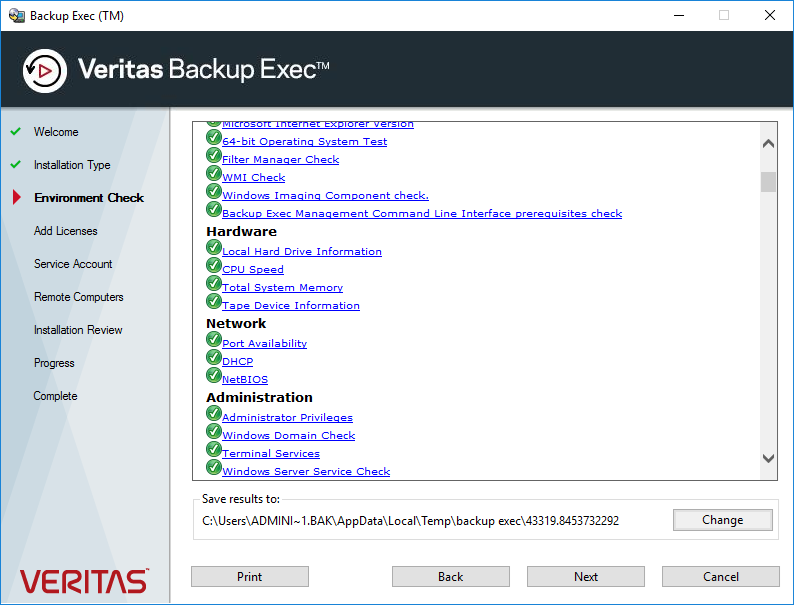Click the Network section heading
This screenshot has height=605, width=794.
[236, 324]
